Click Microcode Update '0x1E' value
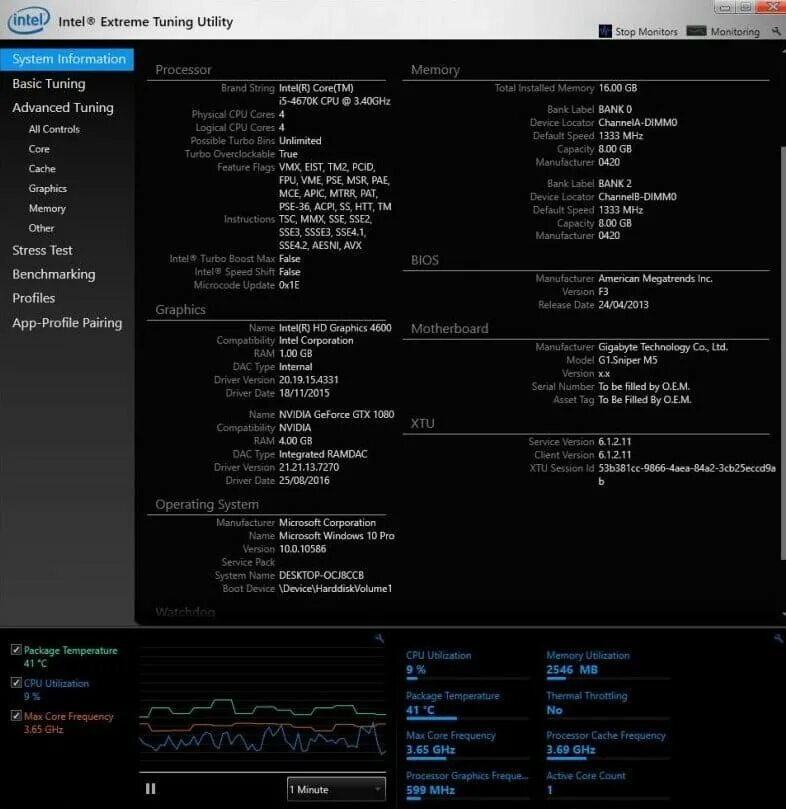The width and height of the screenshot is (786, 809). pyautogui.click(x=289, y=285)
